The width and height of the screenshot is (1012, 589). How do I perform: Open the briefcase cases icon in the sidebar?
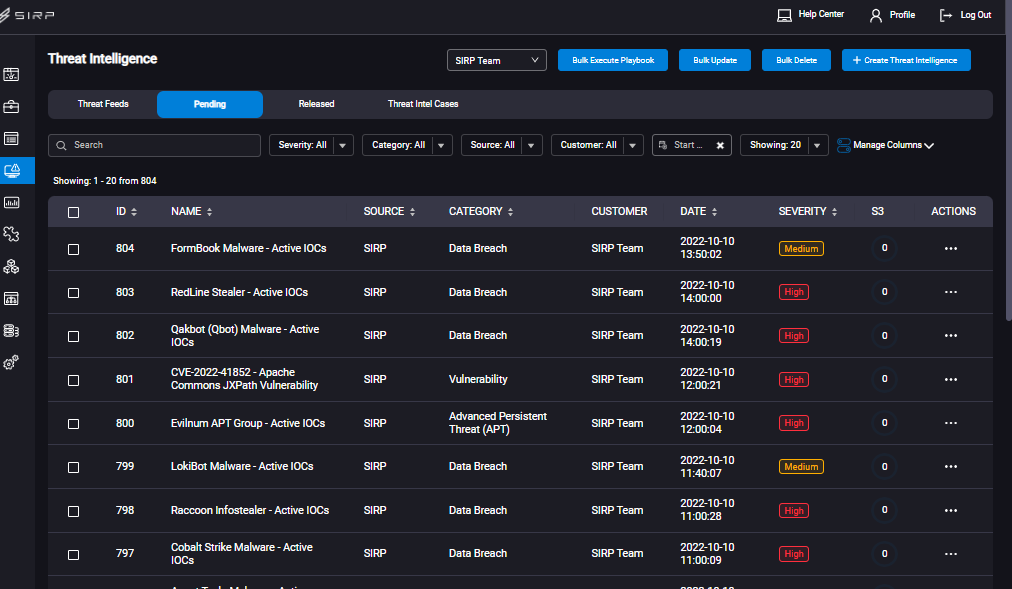[x=11, y=106]
